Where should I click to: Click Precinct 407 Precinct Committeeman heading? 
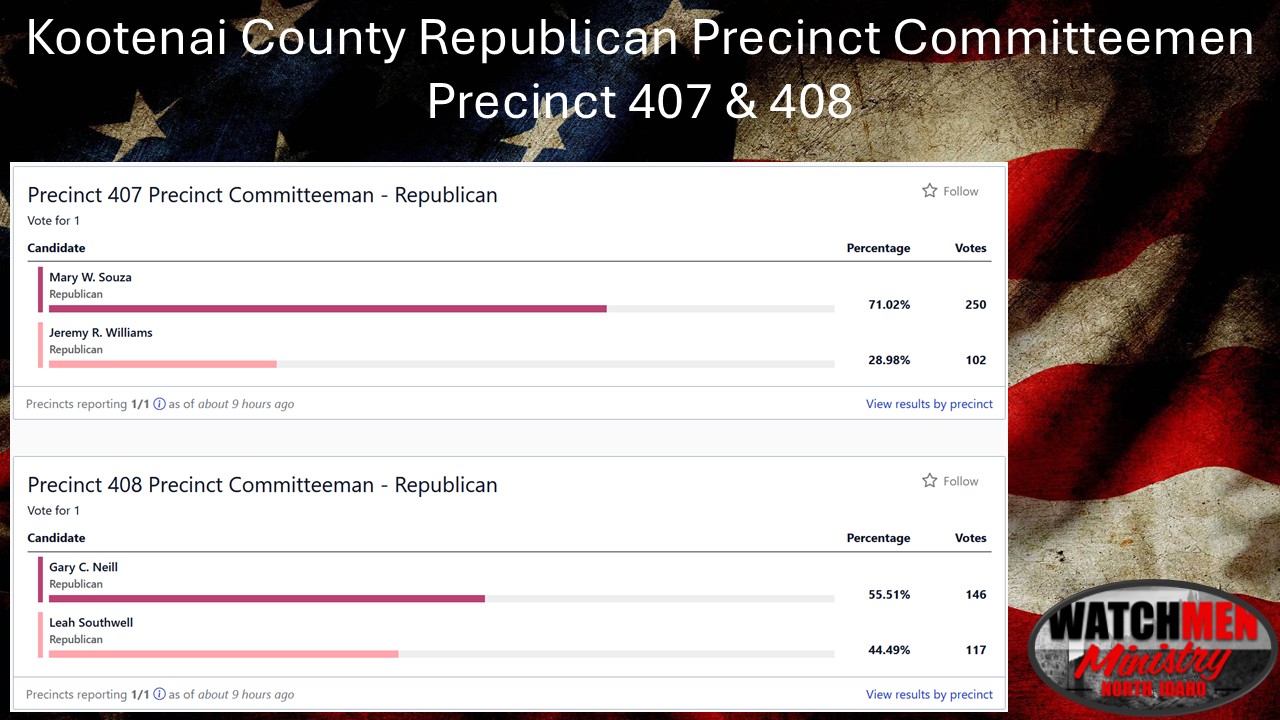[262, 195]
